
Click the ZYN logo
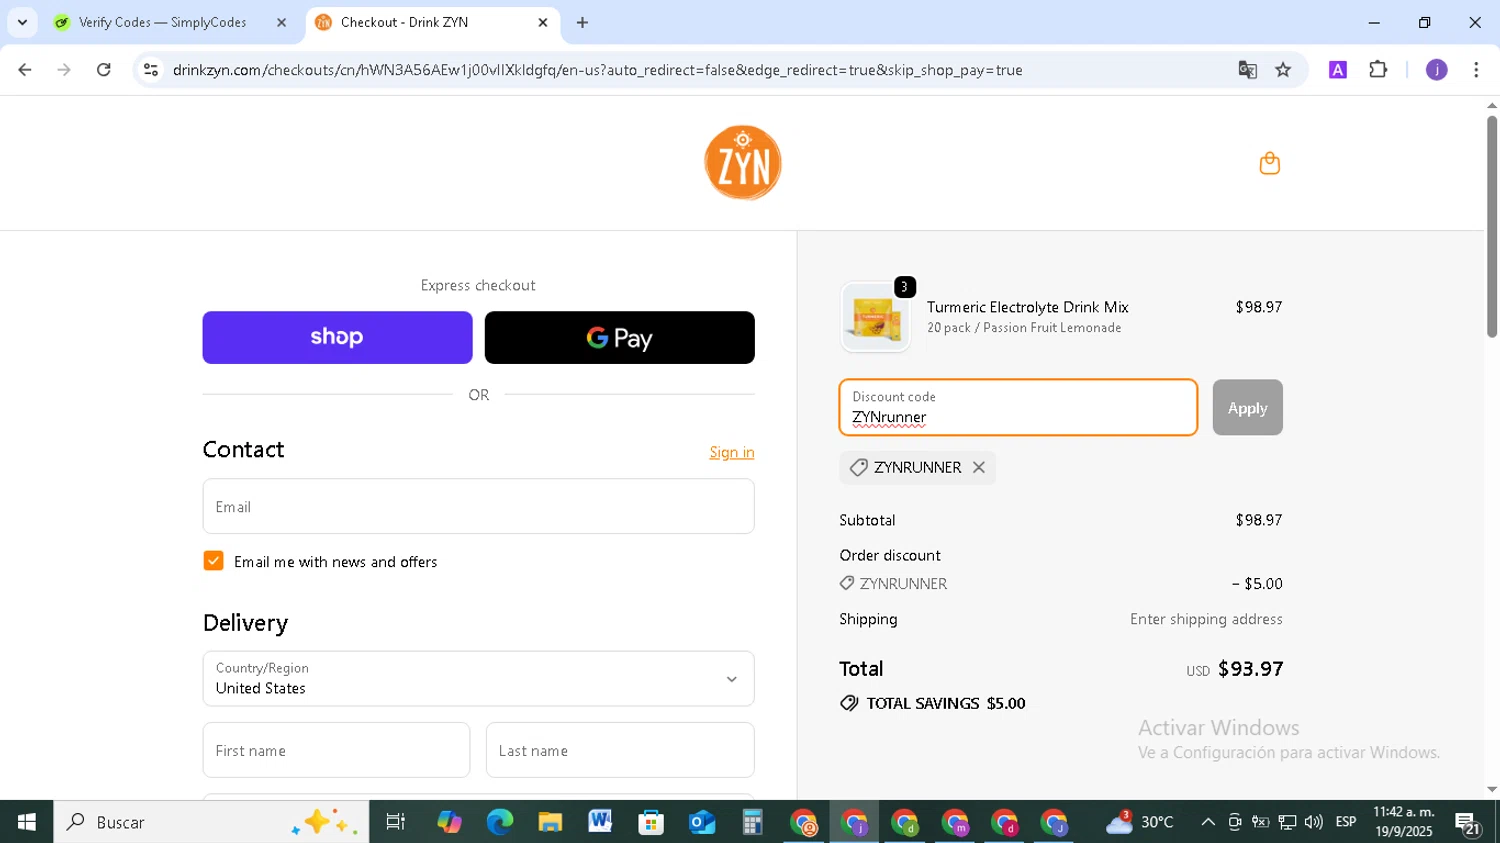(743, 163)
